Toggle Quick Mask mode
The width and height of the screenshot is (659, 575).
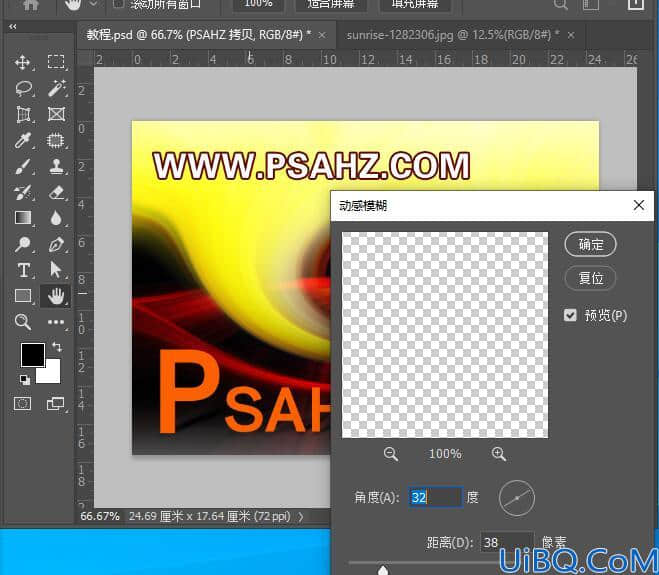click(x=23, y=404)
